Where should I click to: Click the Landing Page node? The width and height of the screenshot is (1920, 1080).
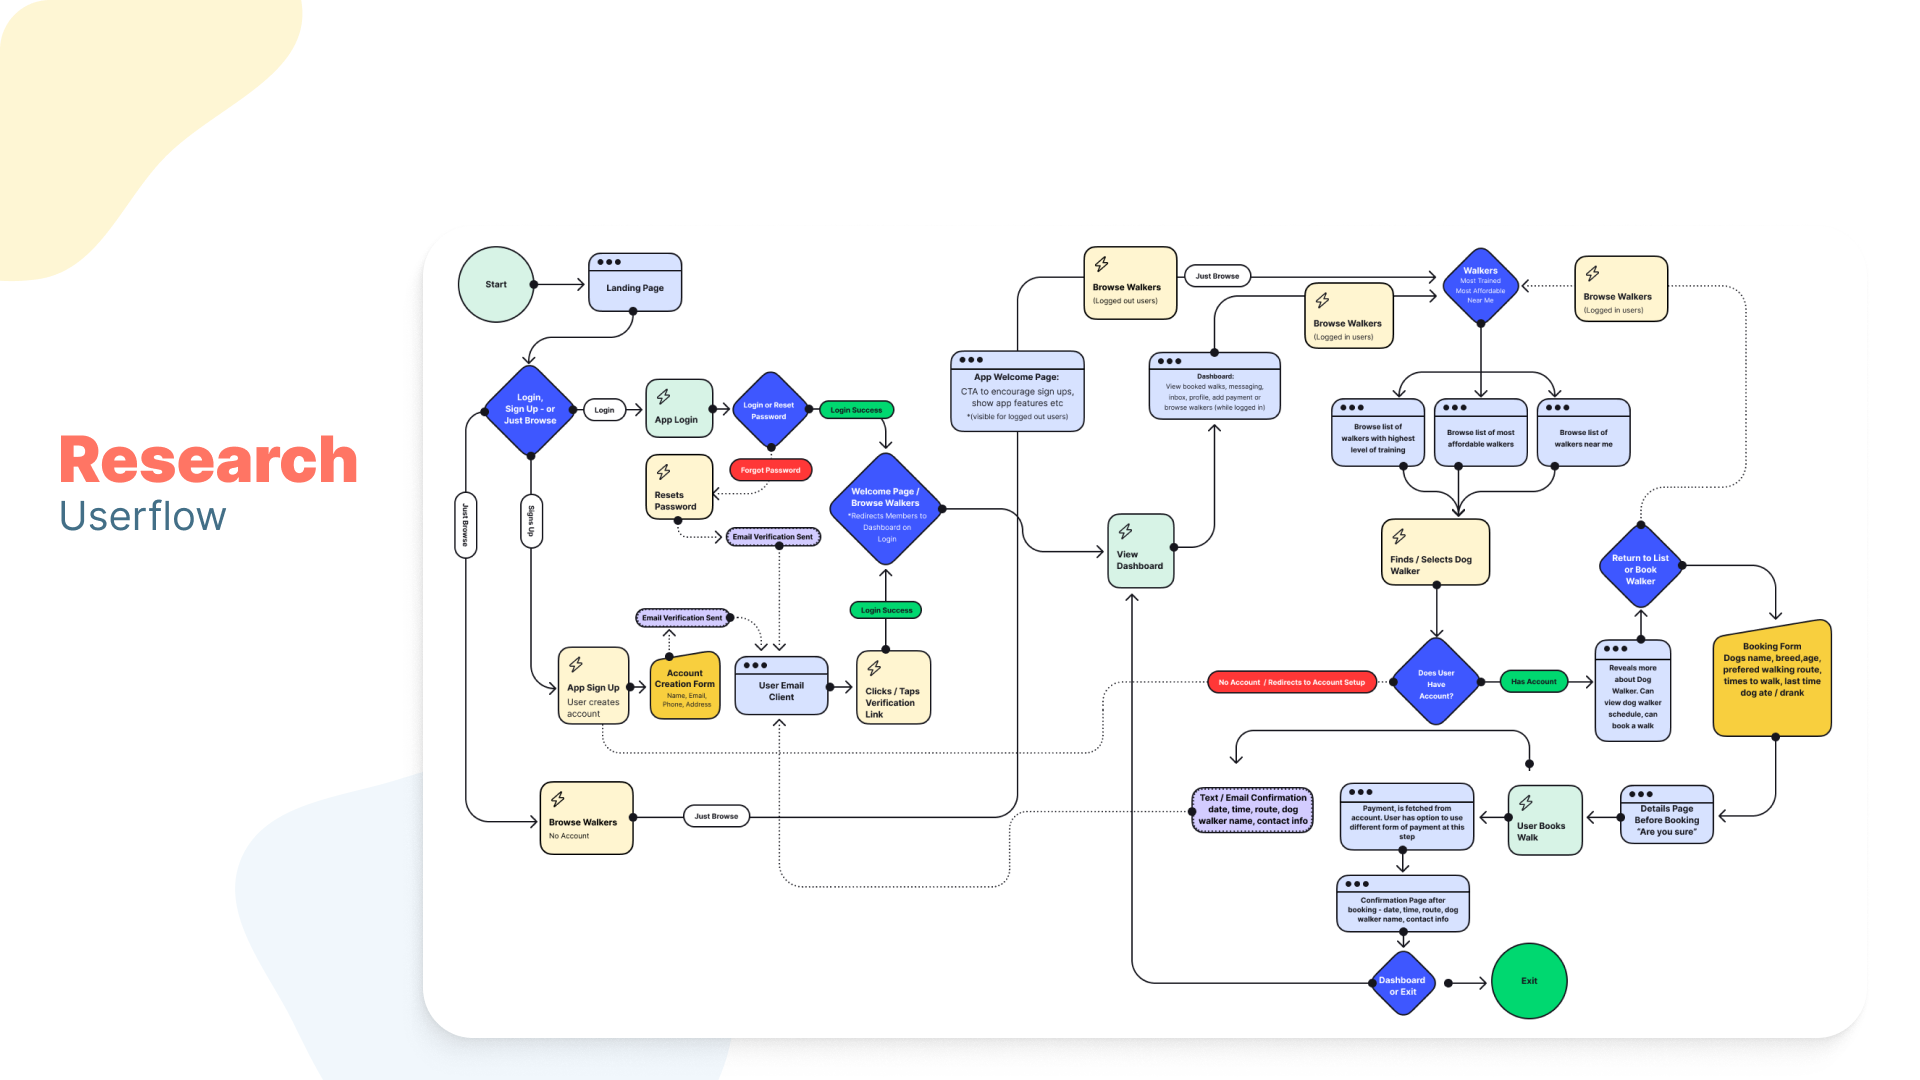click(635, 283)
